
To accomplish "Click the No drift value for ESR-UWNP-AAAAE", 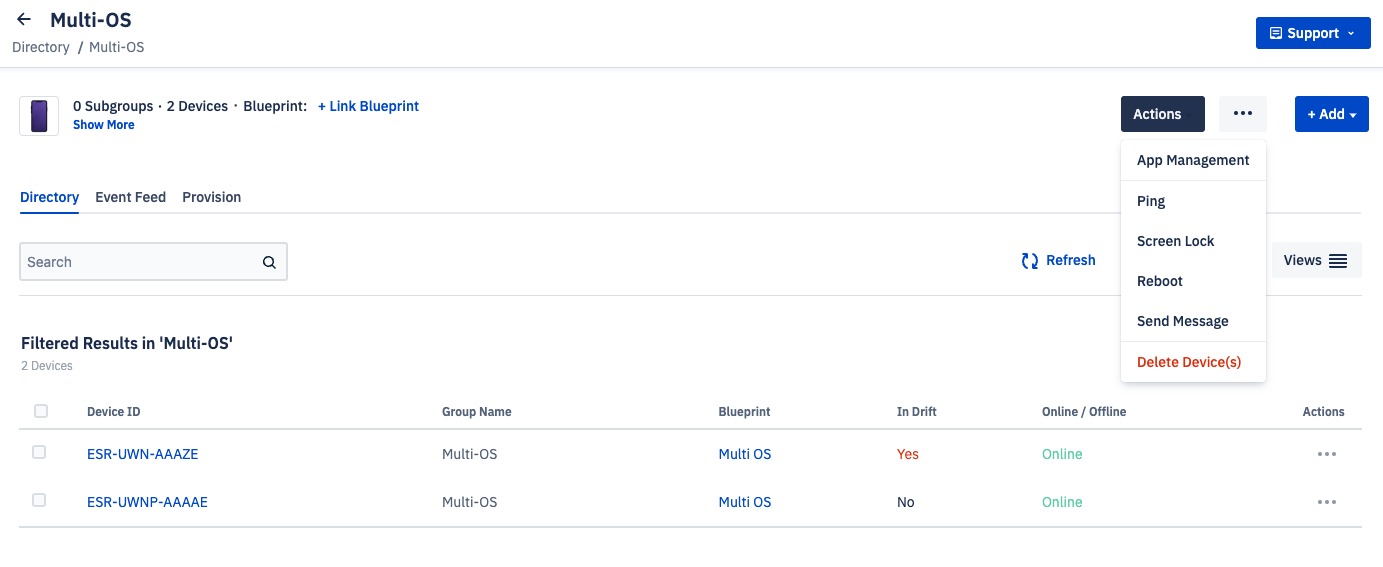I will (906, 502).
